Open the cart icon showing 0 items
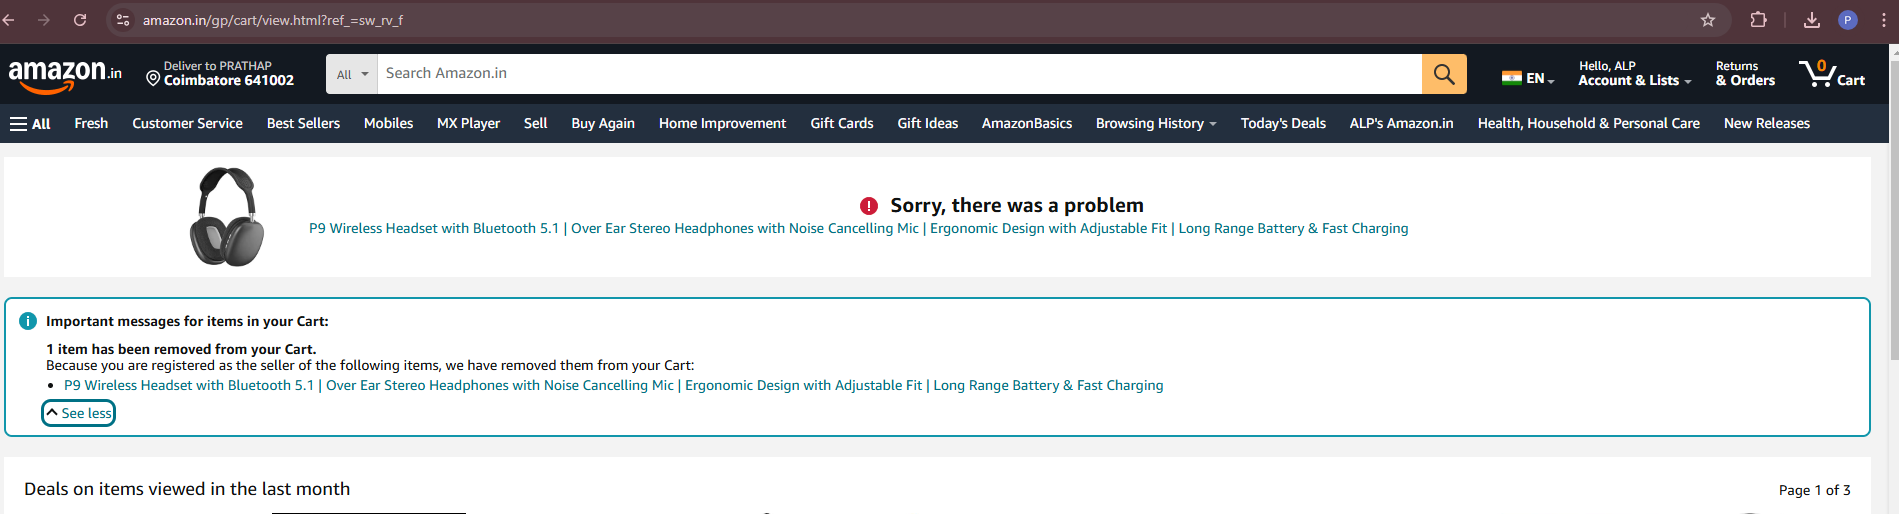The height and width of the screenshot is (514, 1899). pos(1832,74)
